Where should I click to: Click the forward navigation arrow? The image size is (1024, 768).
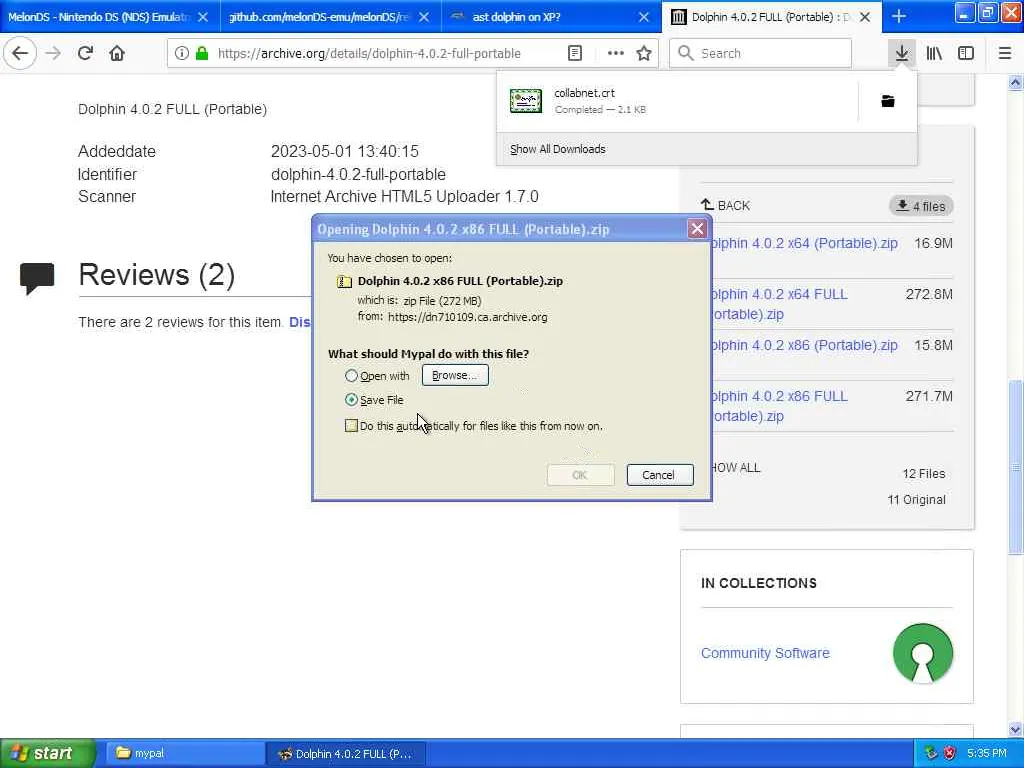[x=53, y=54]
